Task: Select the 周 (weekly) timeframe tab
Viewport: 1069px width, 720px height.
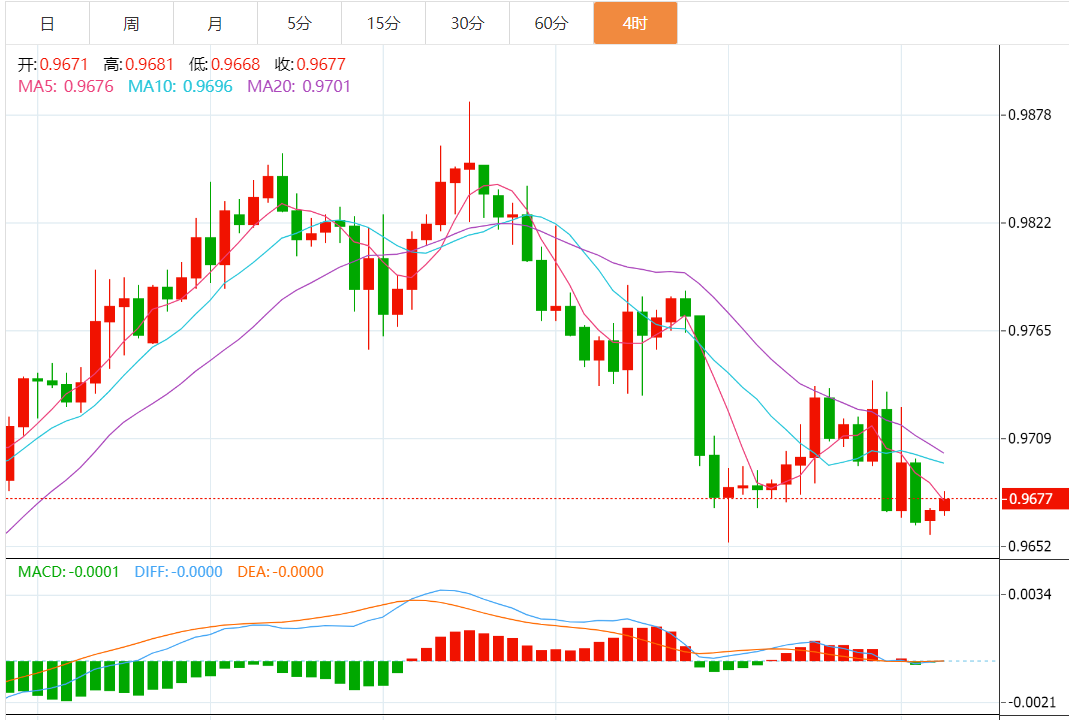Action: [131, 23]
